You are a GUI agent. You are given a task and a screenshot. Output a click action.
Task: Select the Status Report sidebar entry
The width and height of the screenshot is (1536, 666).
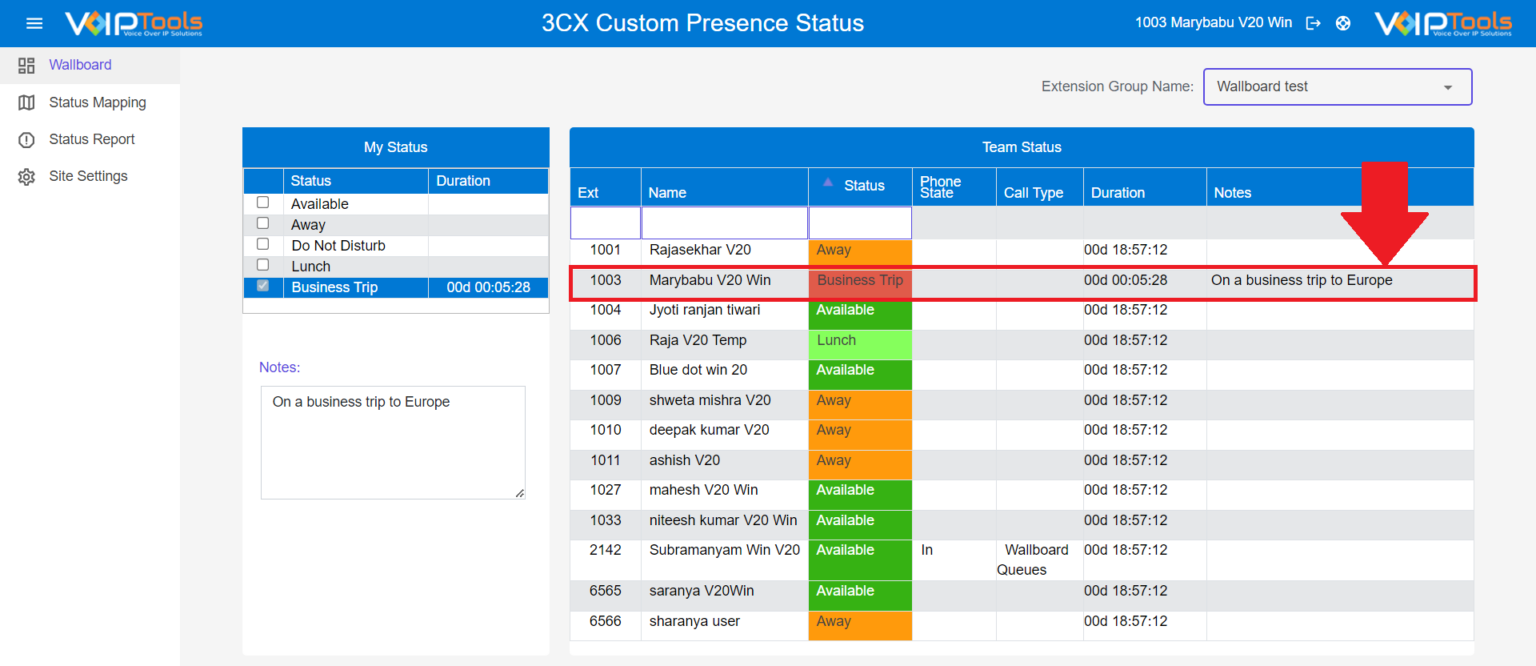(92, 139)
